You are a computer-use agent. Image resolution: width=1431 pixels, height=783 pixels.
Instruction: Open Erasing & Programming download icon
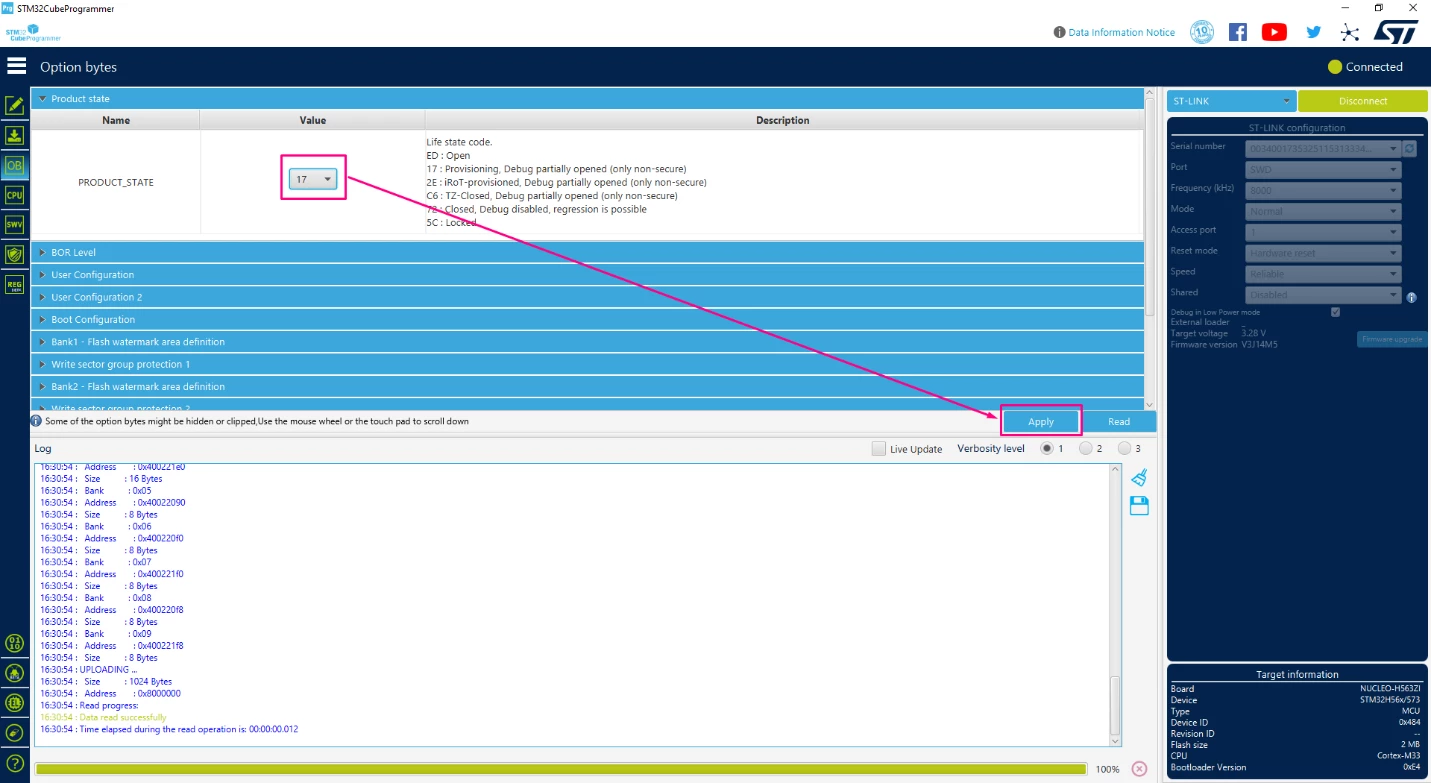[15, 136]
